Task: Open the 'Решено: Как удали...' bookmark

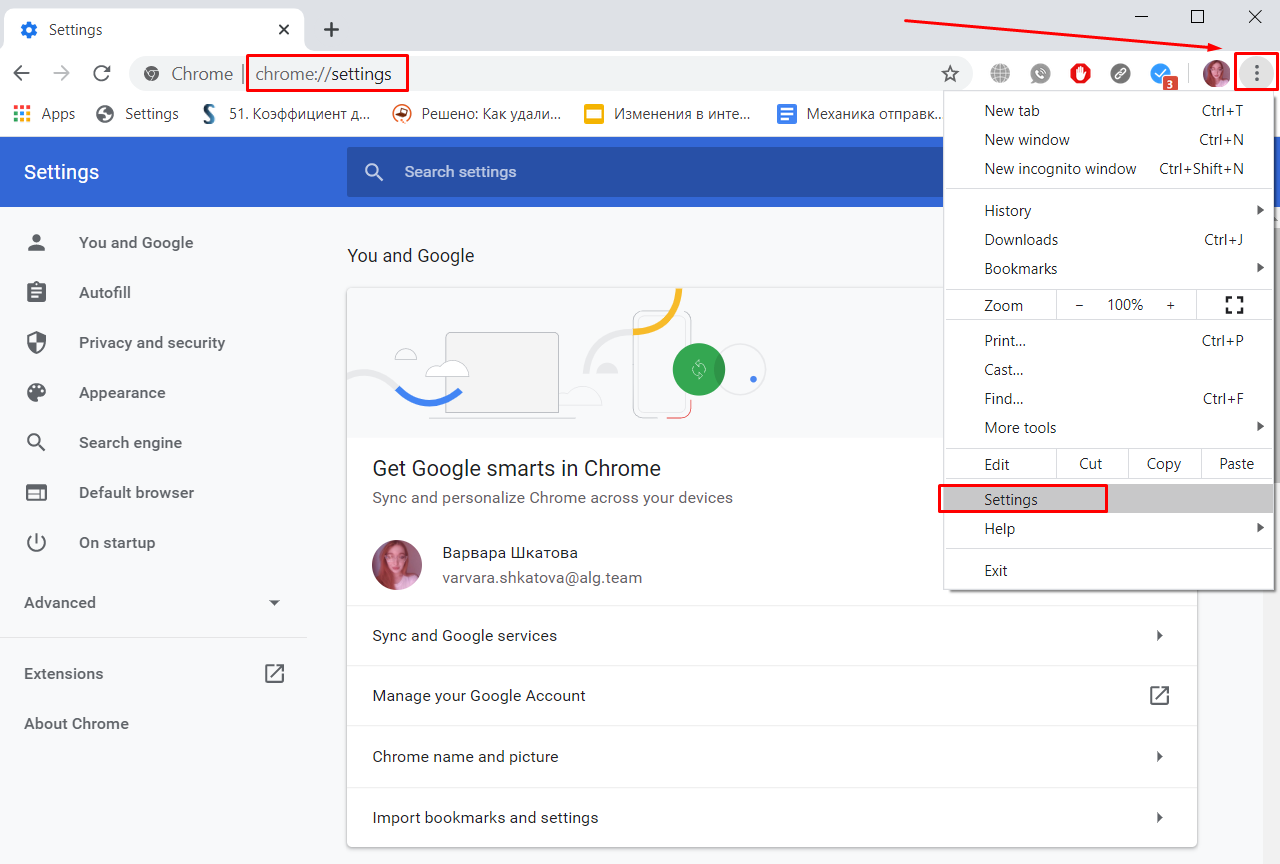Action: point(476,114)
